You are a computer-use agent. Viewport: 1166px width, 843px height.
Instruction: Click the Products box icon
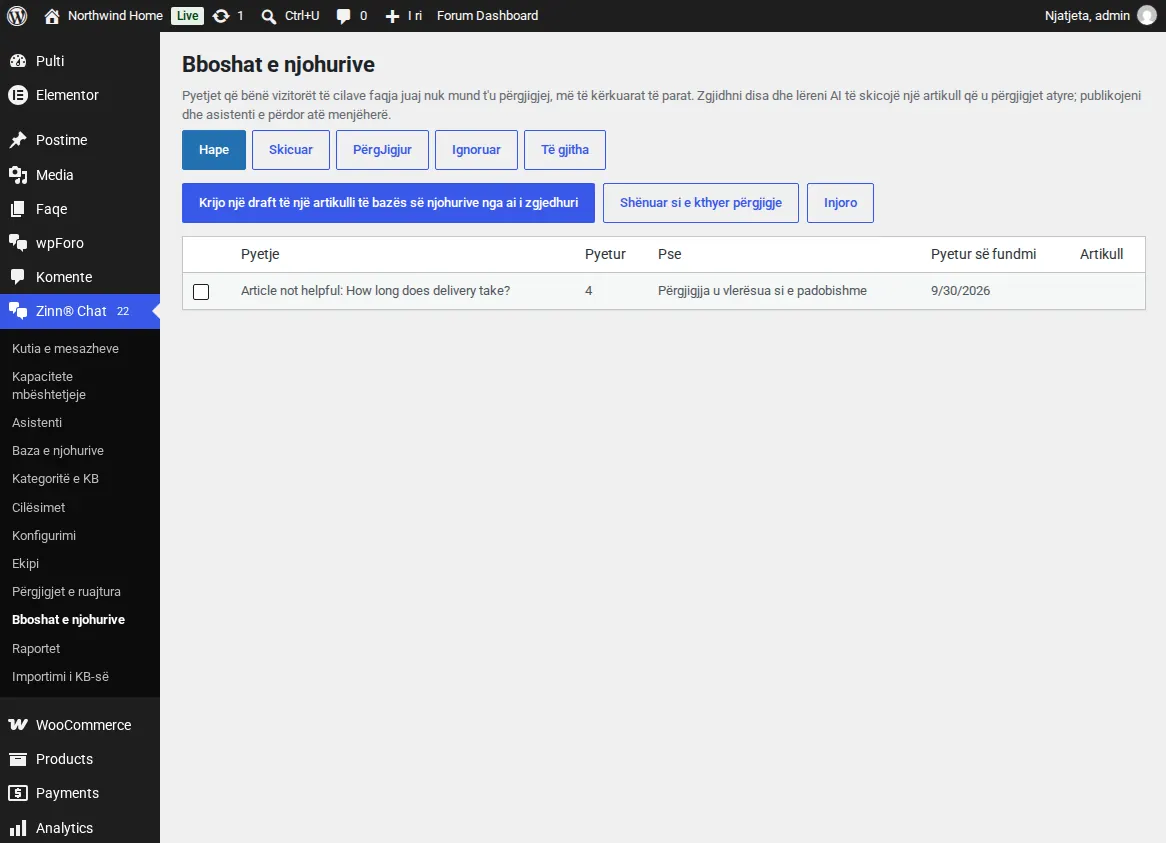(18, 759)
